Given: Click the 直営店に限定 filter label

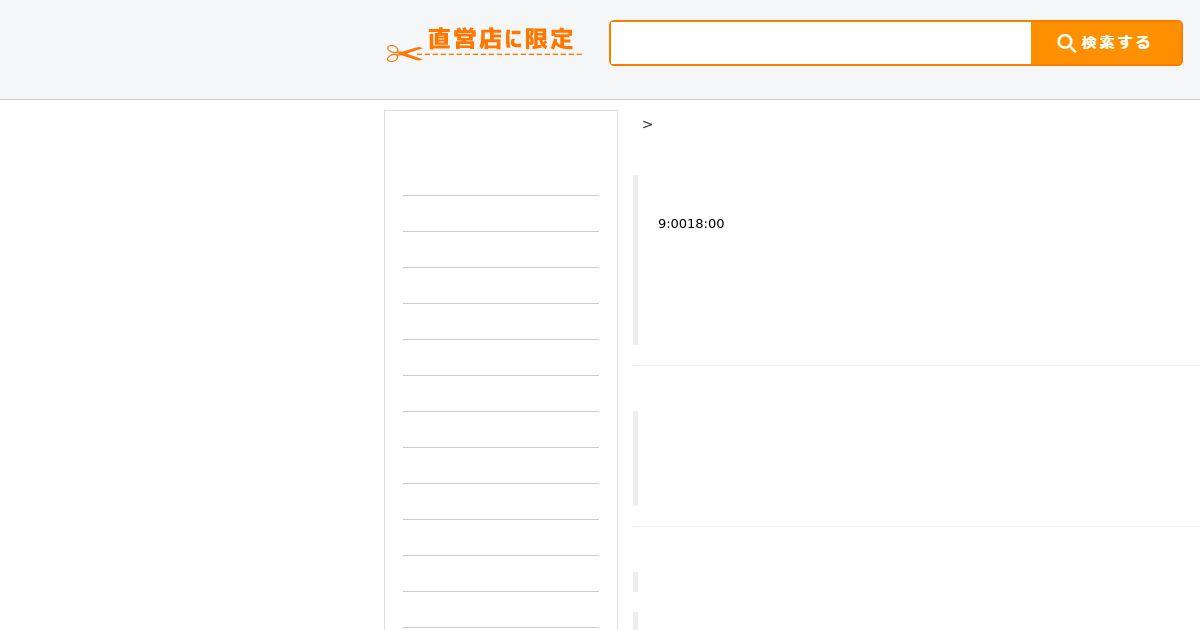Looking at the screenshot, I should [501, 39].
